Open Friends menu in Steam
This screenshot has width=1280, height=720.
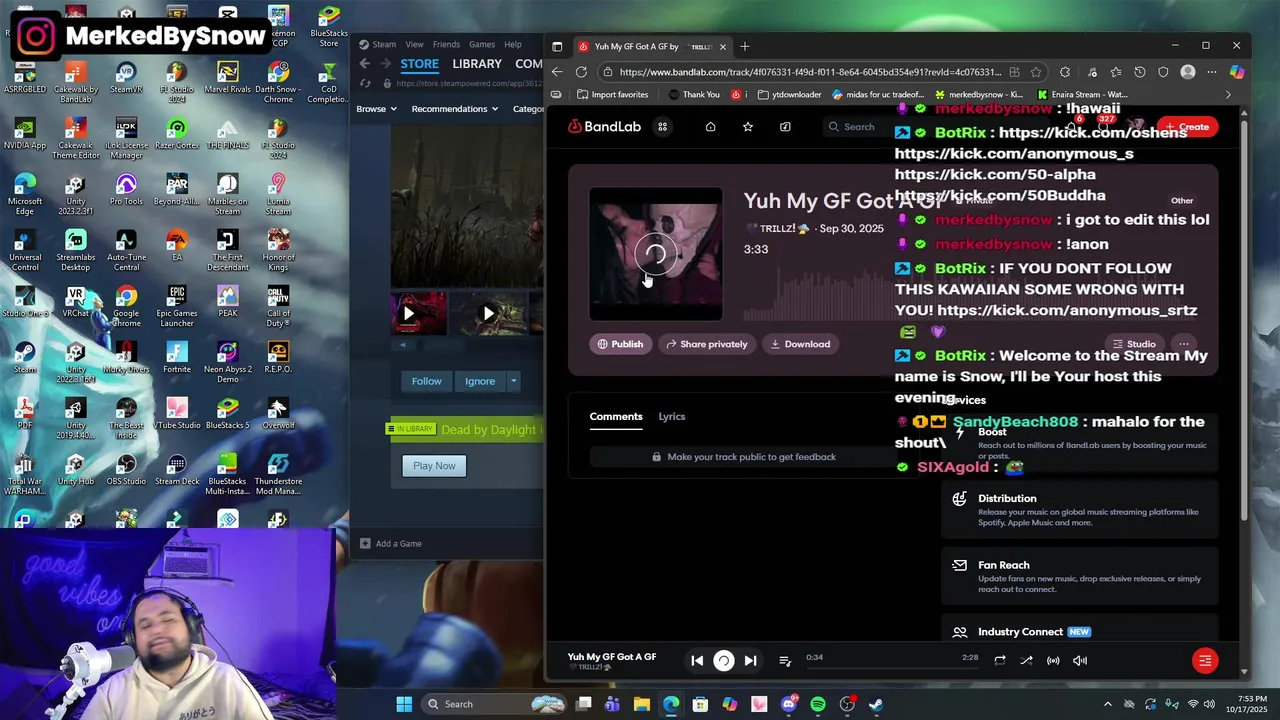pos(446,44)
